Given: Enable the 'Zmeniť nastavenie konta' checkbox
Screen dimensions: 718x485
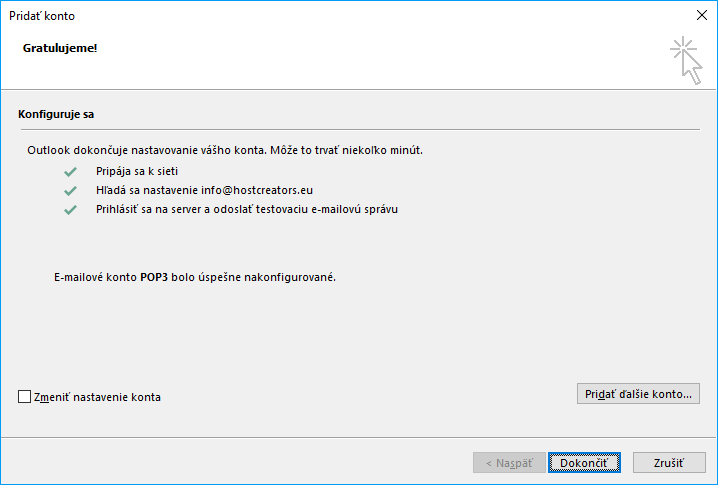Looking at the screenshot, I should (x=25, y=397).
